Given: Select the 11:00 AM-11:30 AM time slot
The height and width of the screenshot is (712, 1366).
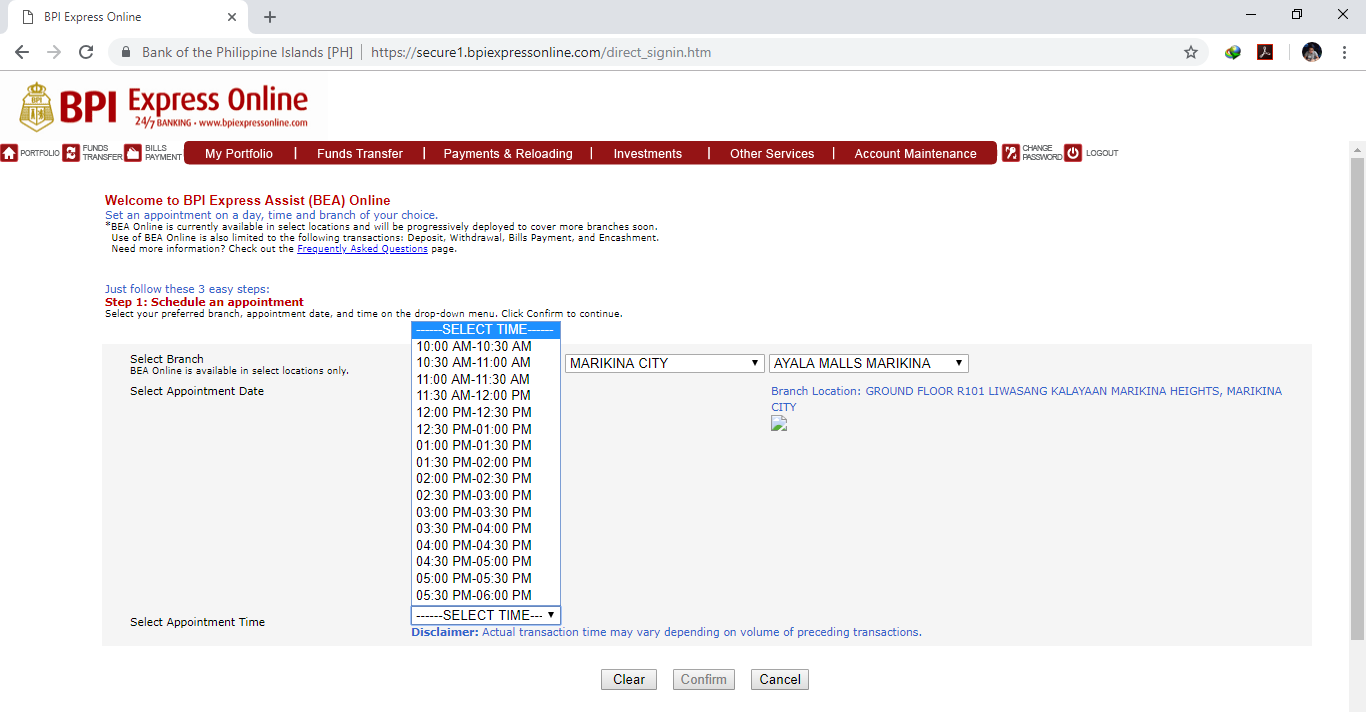Looking at the screenshot, I should click(x=486, y=379).
